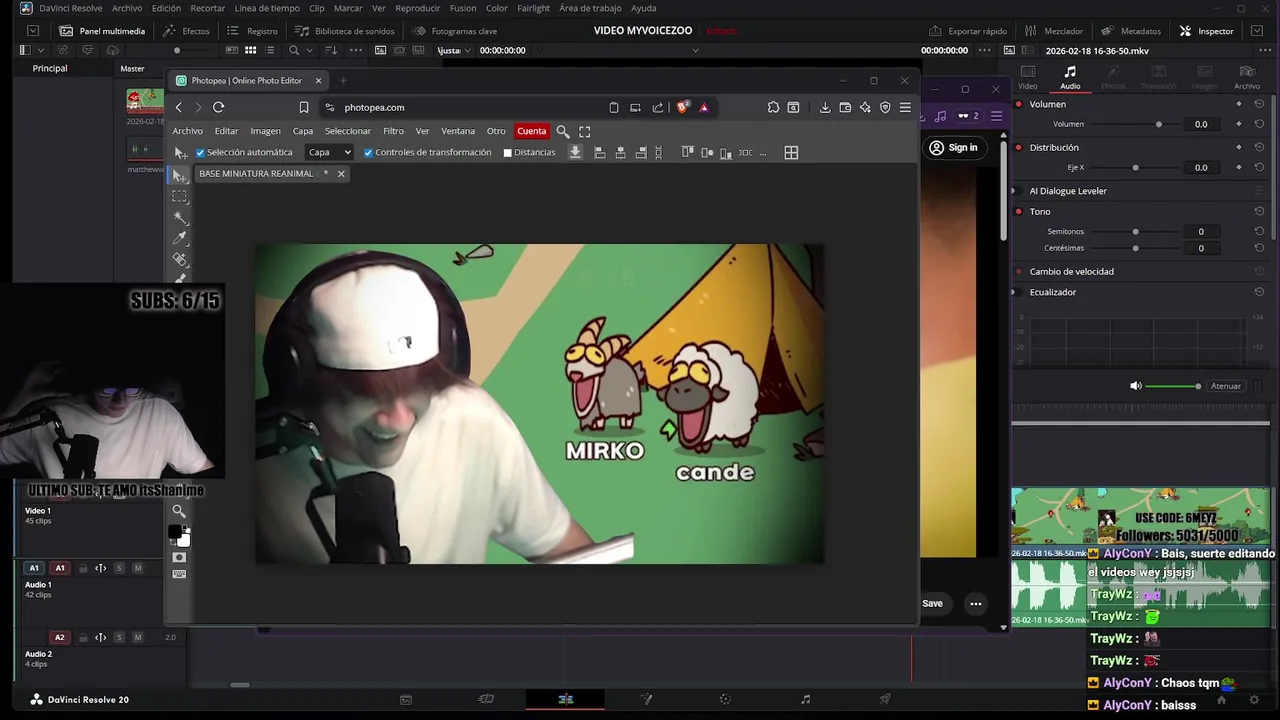Reset the Volumen section in Inspector
Image resolution: width=1280 pixels, height=720 pixels.
(x=1259, y=104)
